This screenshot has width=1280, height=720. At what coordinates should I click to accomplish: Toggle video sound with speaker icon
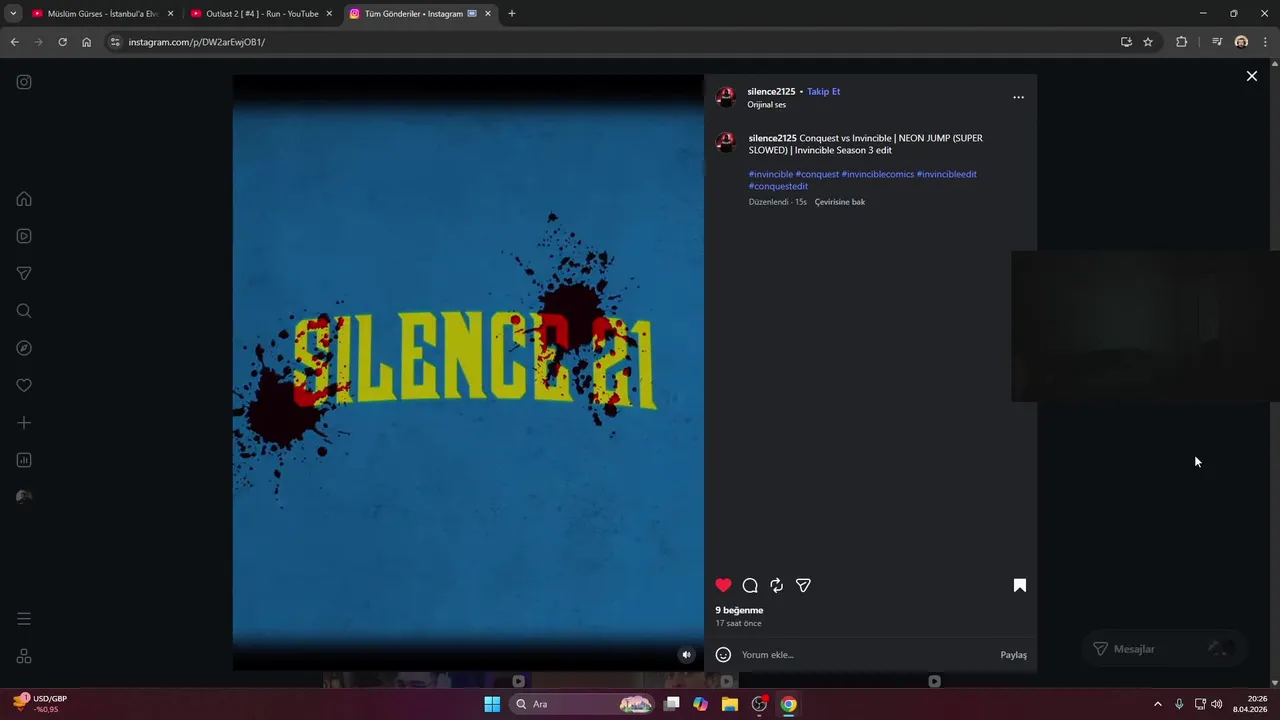[x=686, y=655]
